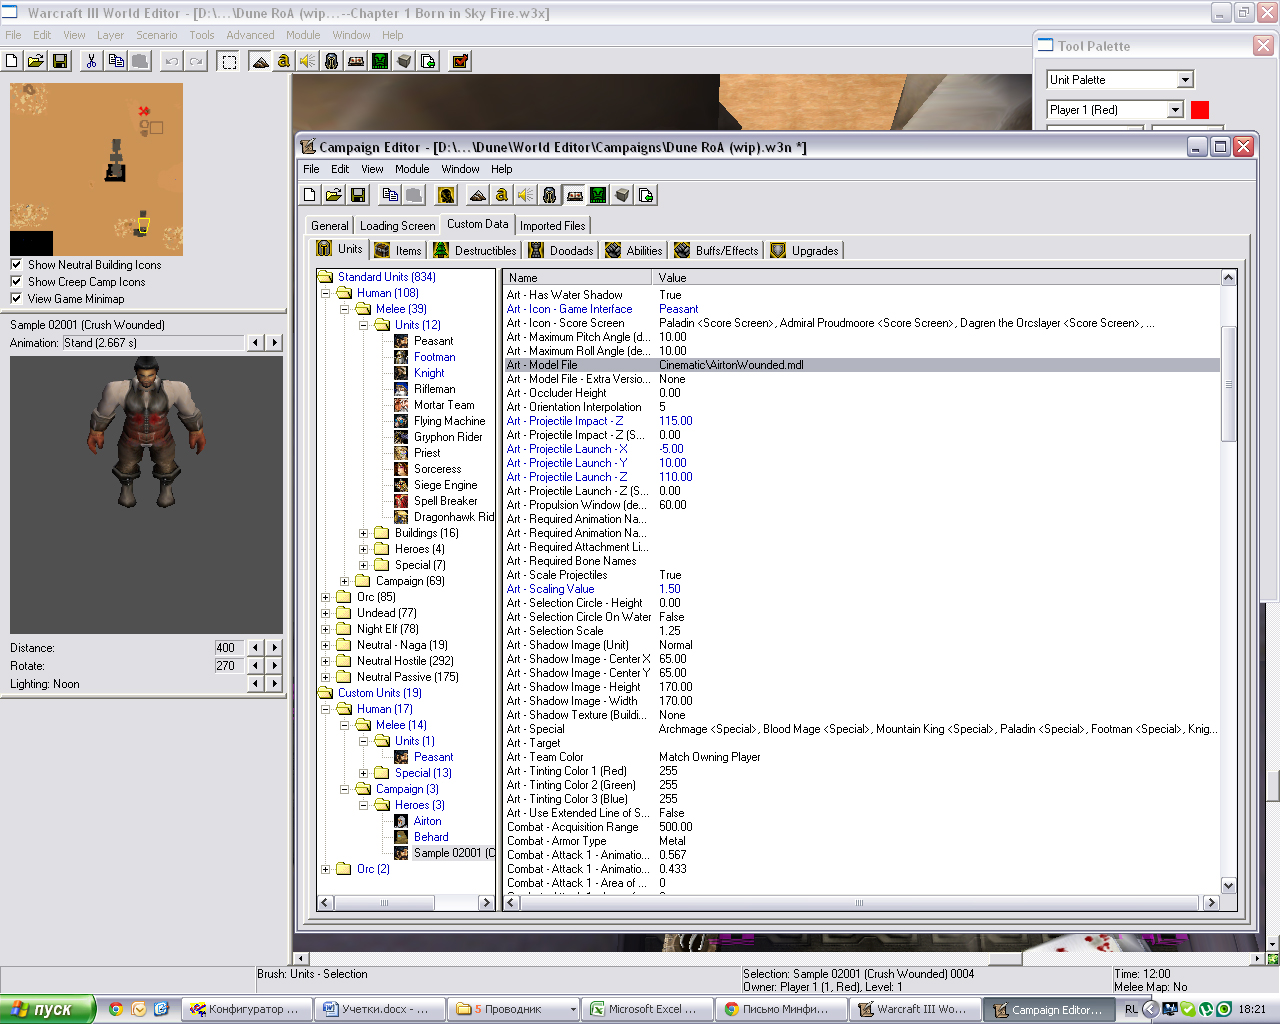This screenshot has width=1280, height=1024.
Task: Click the Save icon in Campaign Editor toolbar
Action: point(358,195)
